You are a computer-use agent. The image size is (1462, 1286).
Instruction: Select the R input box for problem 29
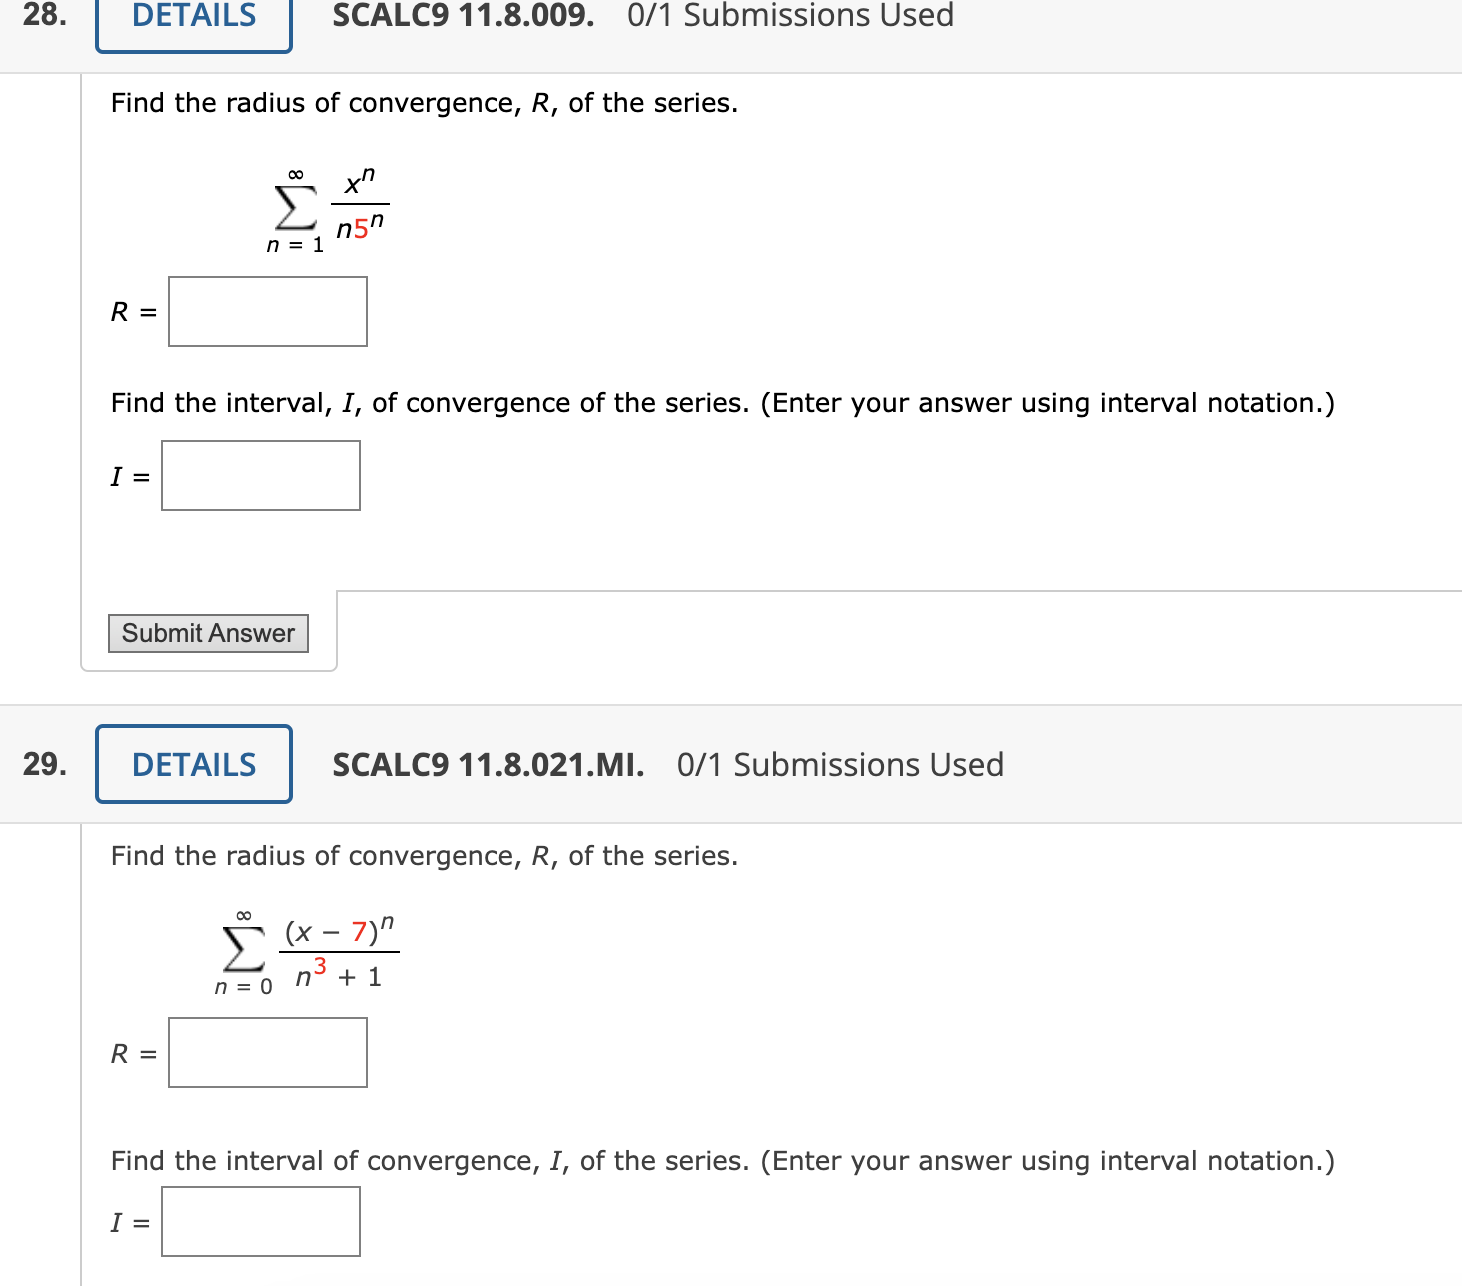[x=267, y=1052]
